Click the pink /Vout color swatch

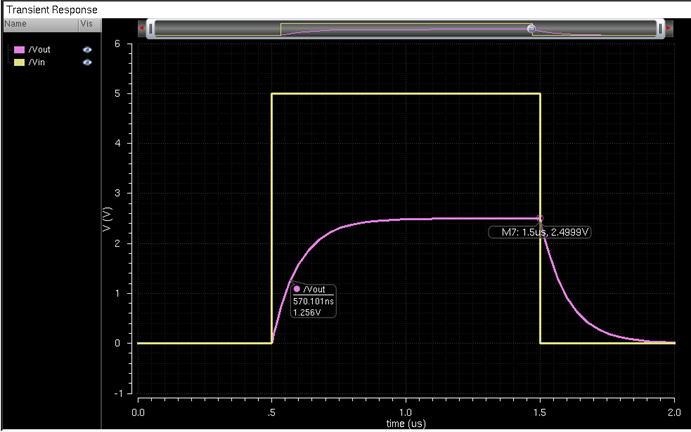pos(18,49)
